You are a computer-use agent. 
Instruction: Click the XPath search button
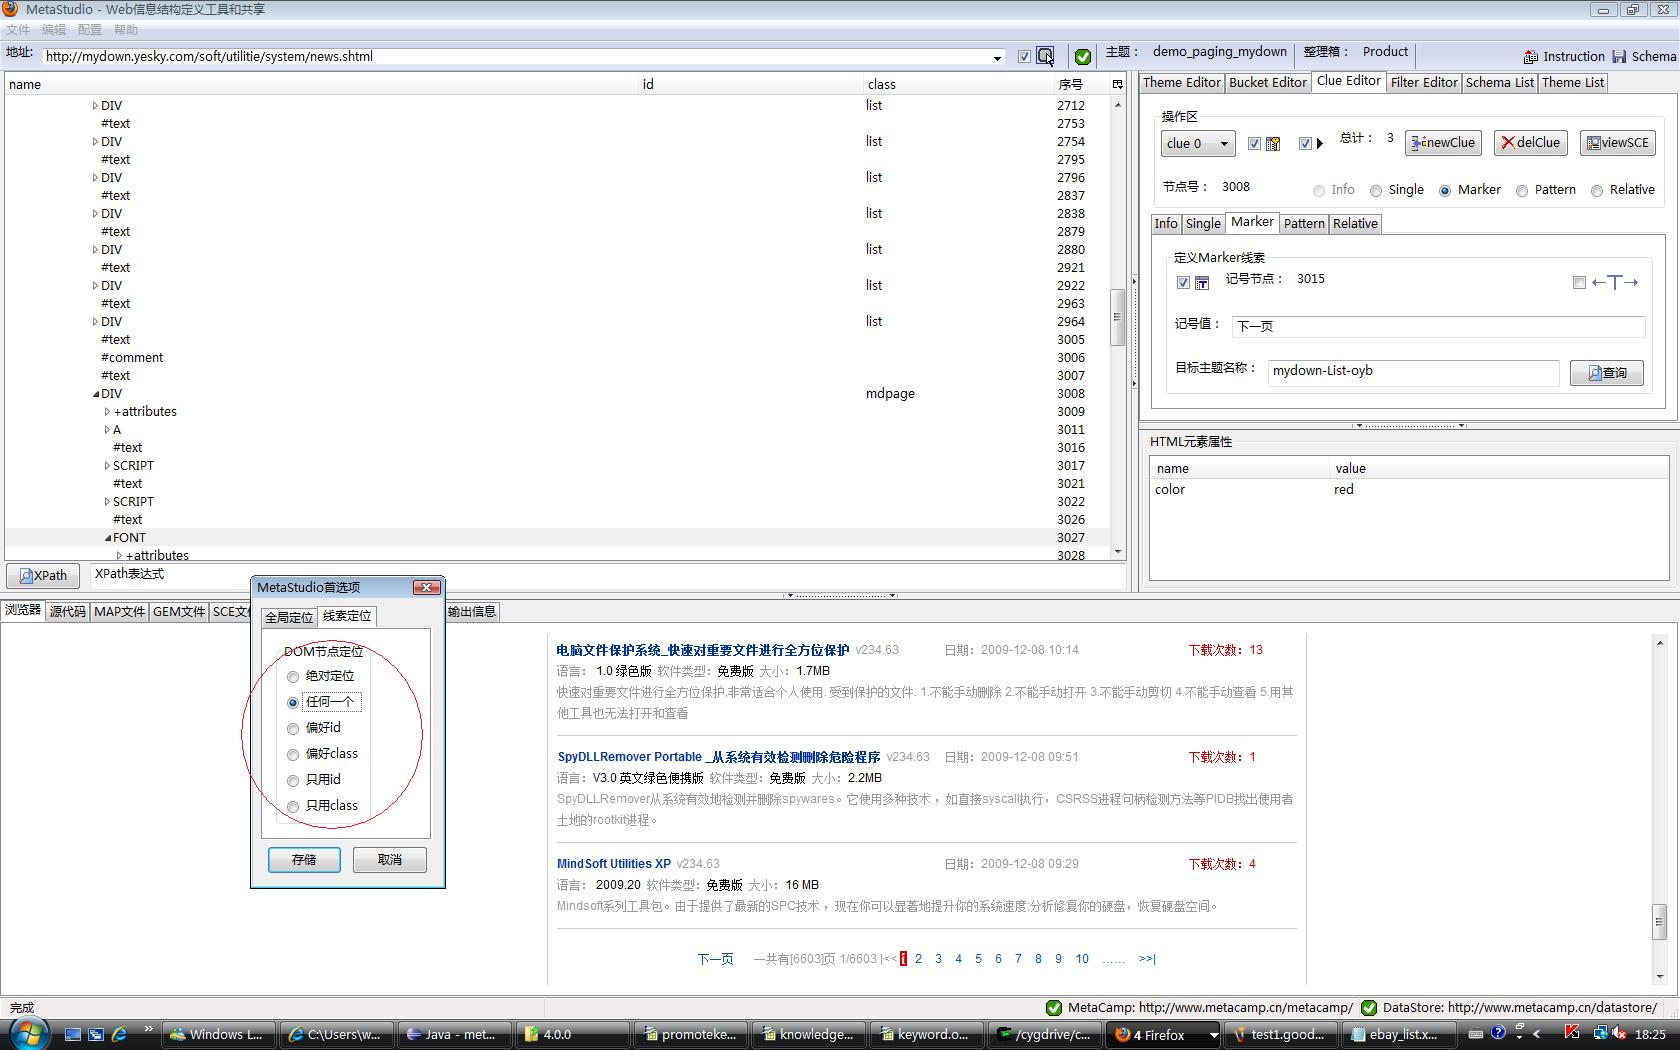44,575
